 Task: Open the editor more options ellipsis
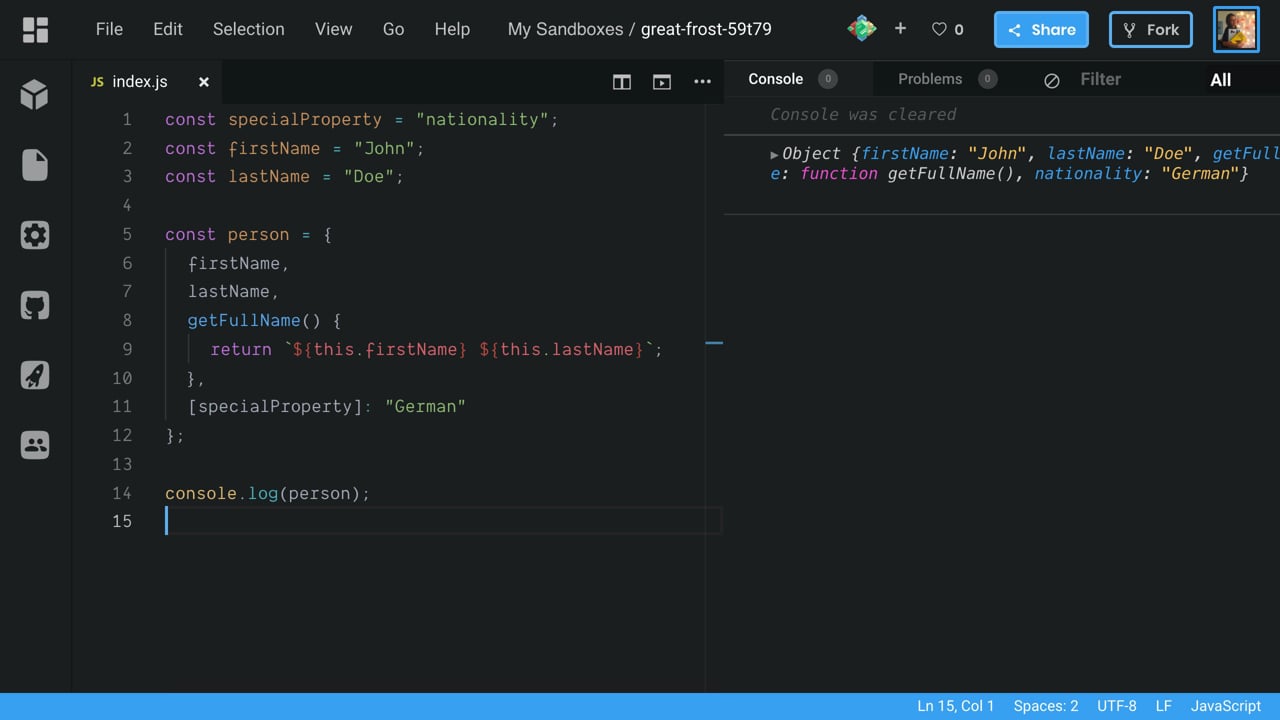702,82
